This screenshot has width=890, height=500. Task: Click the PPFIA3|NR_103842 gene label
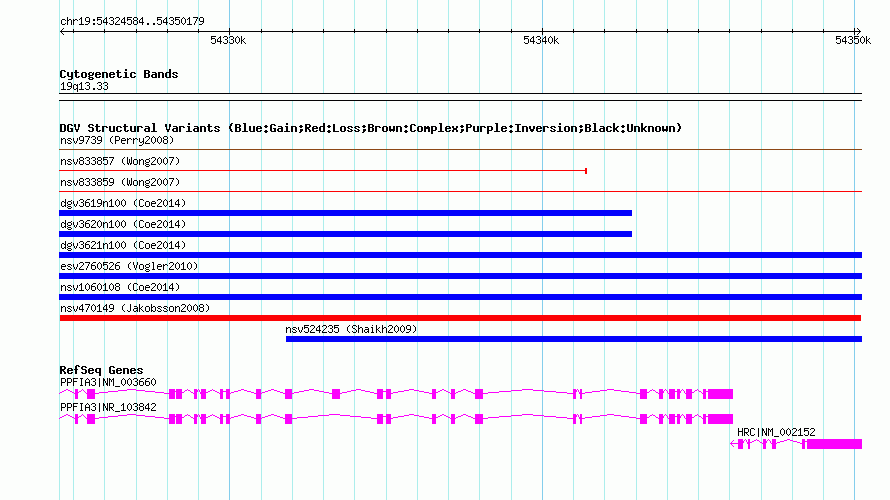(x=108, y=408)
